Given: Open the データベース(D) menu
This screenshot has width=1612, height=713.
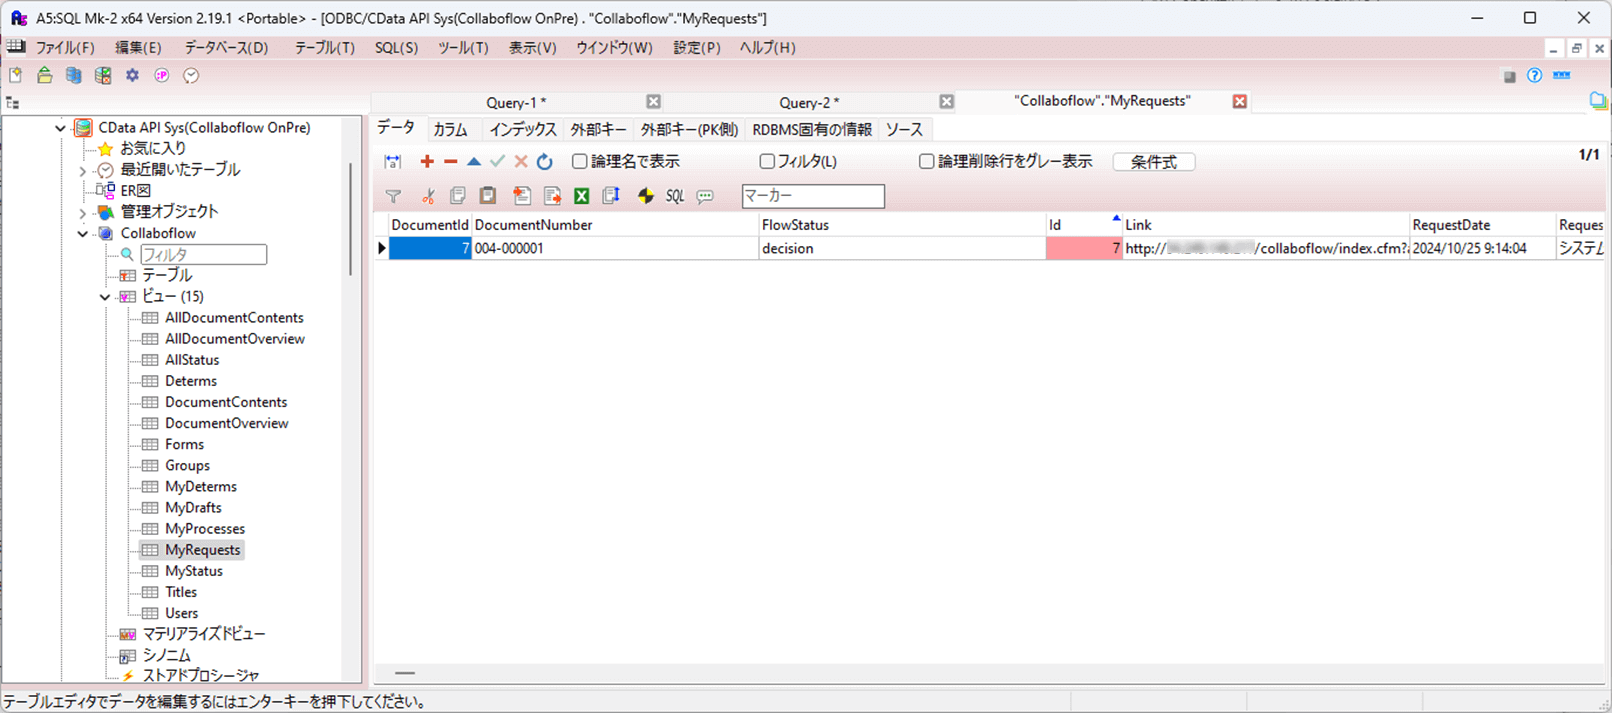Looking at the screenshot, I should tap(226, 48).
